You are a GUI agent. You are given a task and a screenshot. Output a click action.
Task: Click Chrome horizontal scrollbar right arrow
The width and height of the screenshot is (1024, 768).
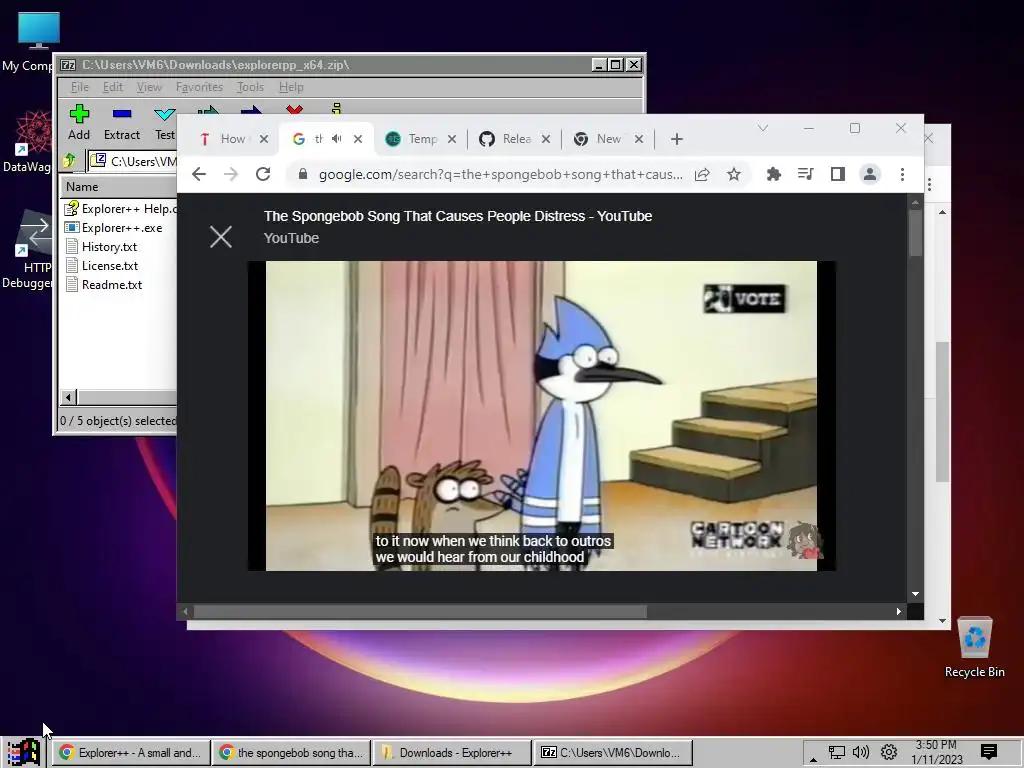click(899, 611)
